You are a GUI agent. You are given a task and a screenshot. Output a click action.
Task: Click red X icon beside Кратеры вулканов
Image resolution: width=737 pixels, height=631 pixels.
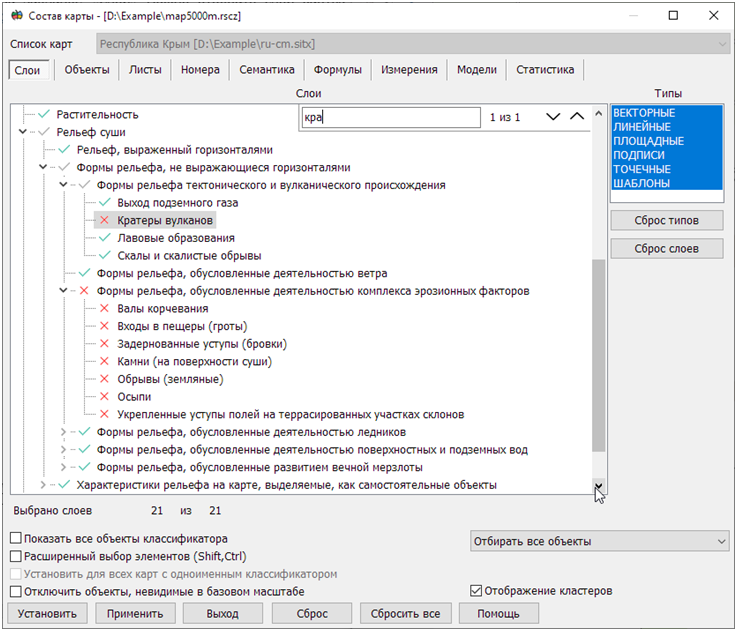click(104, 220)
